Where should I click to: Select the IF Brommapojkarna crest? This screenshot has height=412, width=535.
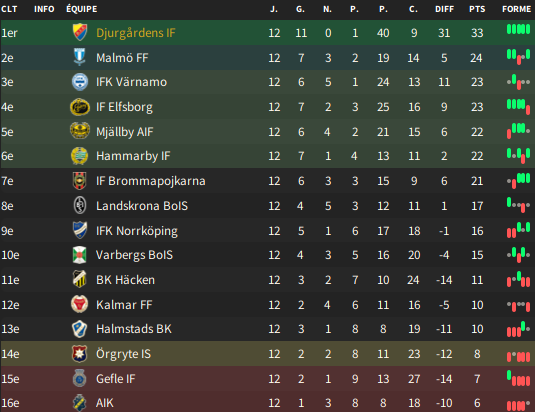(x=79, y=181)
